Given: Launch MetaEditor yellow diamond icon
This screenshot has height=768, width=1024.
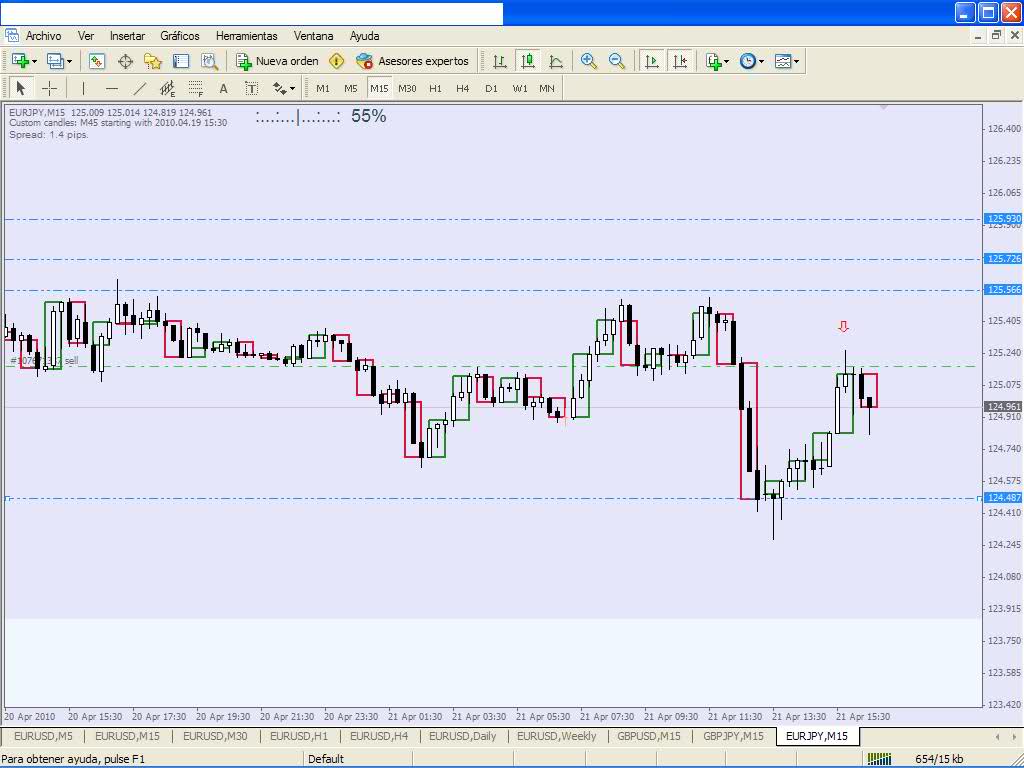Looking at the screenshot, I should [x=336, y=61].
